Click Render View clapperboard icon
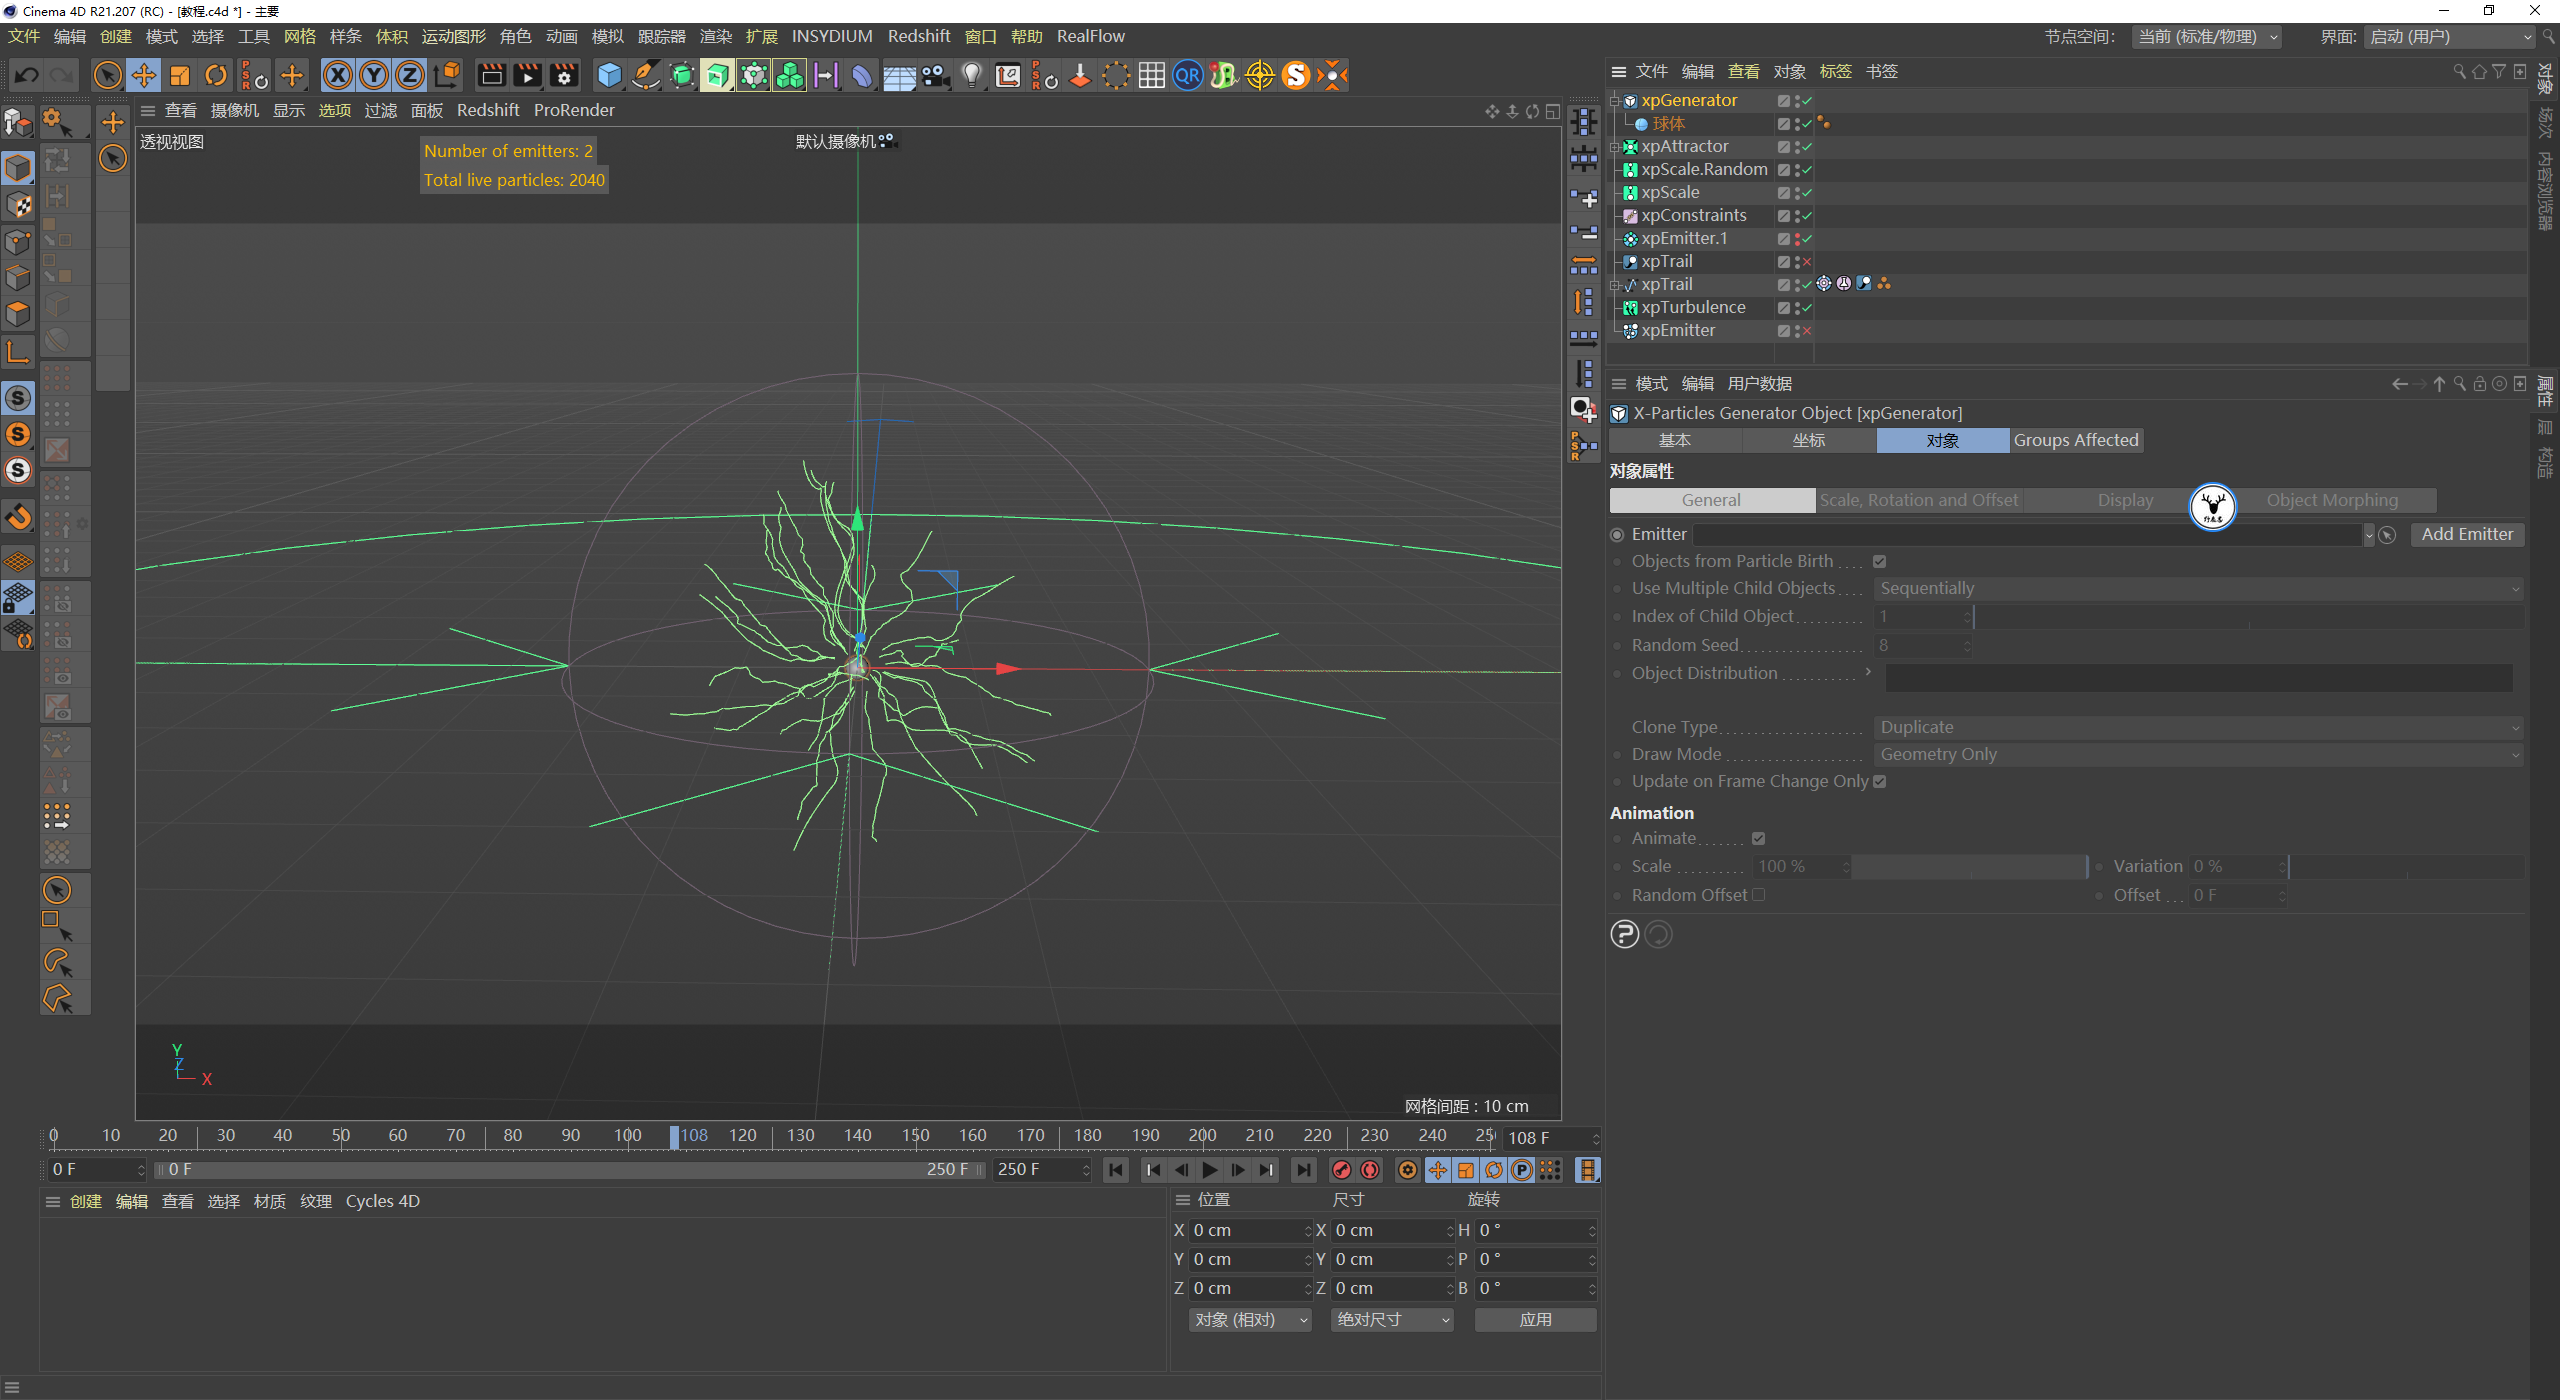 point(491,75)
